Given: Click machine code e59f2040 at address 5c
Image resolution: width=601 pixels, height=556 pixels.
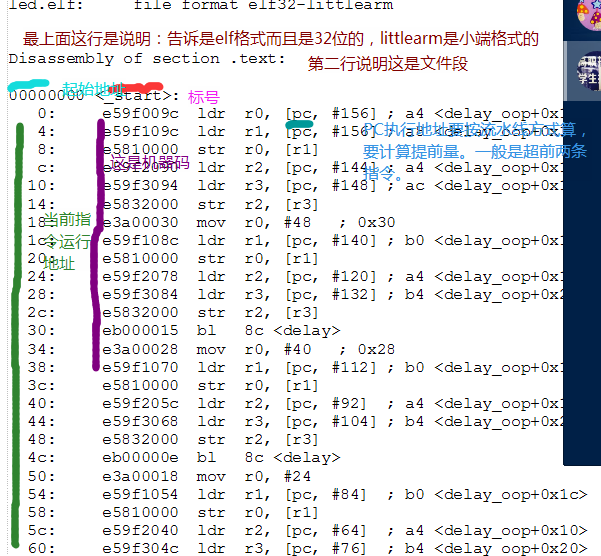Looking at the screenshot, I should click(140, 530).
